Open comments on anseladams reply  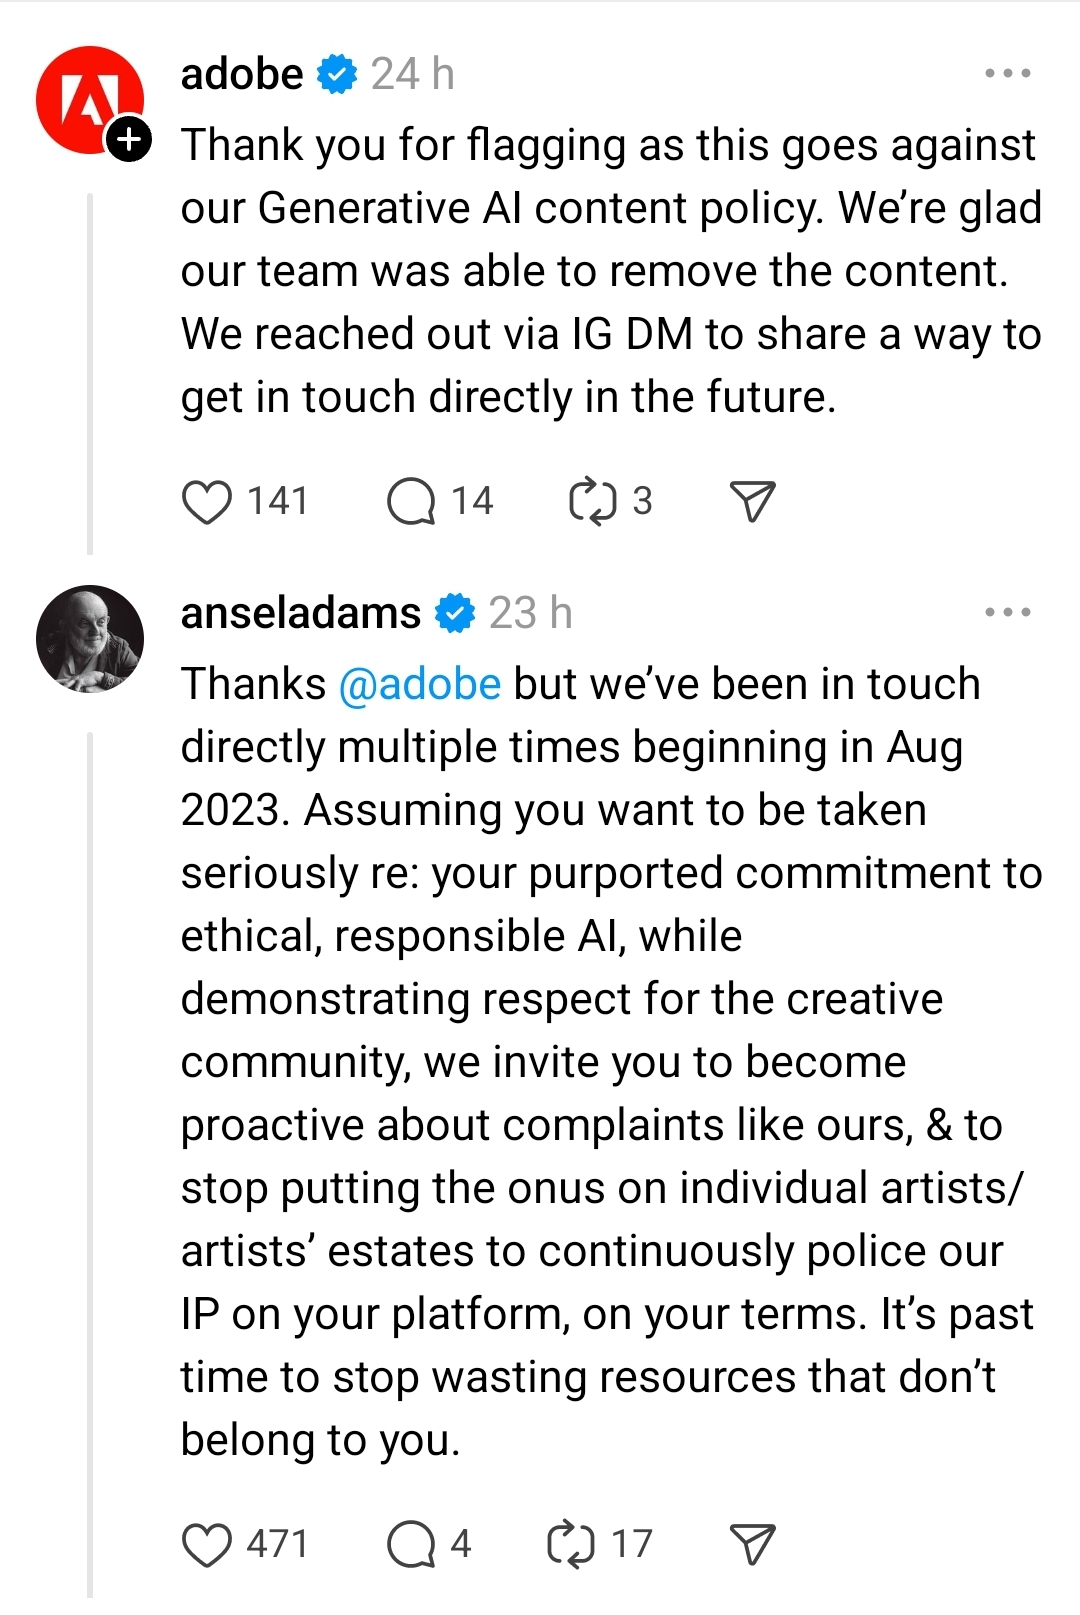[411, 1545]
